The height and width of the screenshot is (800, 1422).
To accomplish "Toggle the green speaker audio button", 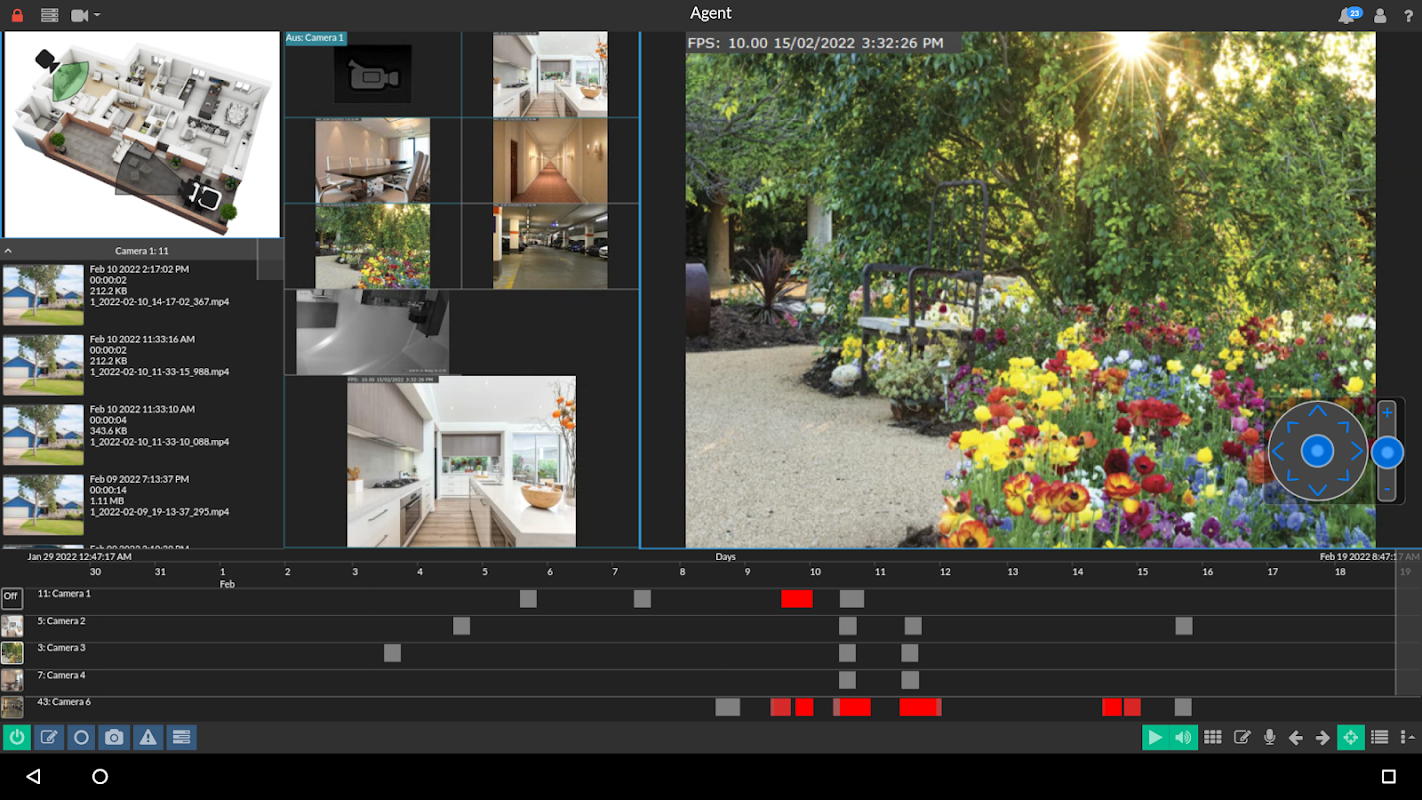I will [1184, 738].
